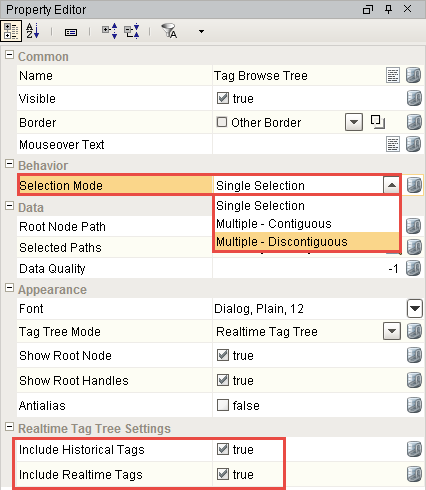
Task: Open the Tag Tree Mode dropdown
Action: tap(392, 331)
